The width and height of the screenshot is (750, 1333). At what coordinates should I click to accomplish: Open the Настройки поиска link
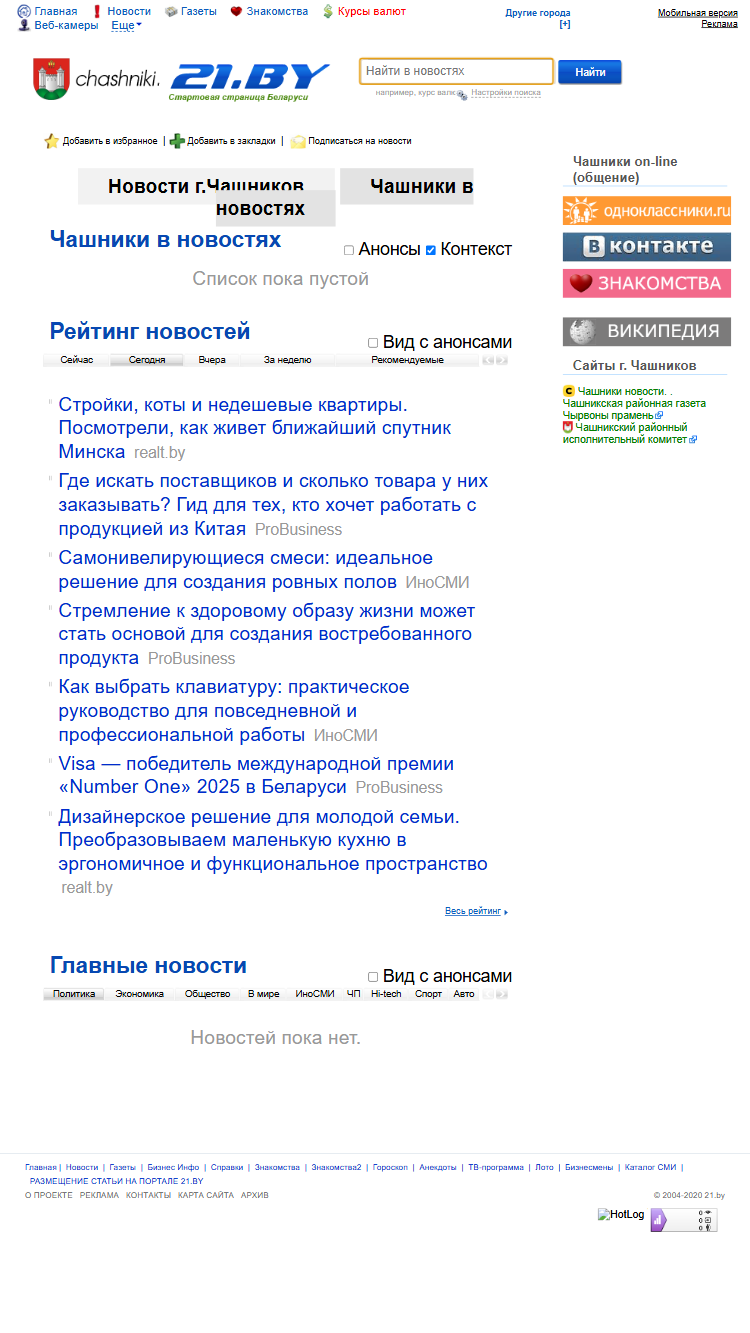506,93
